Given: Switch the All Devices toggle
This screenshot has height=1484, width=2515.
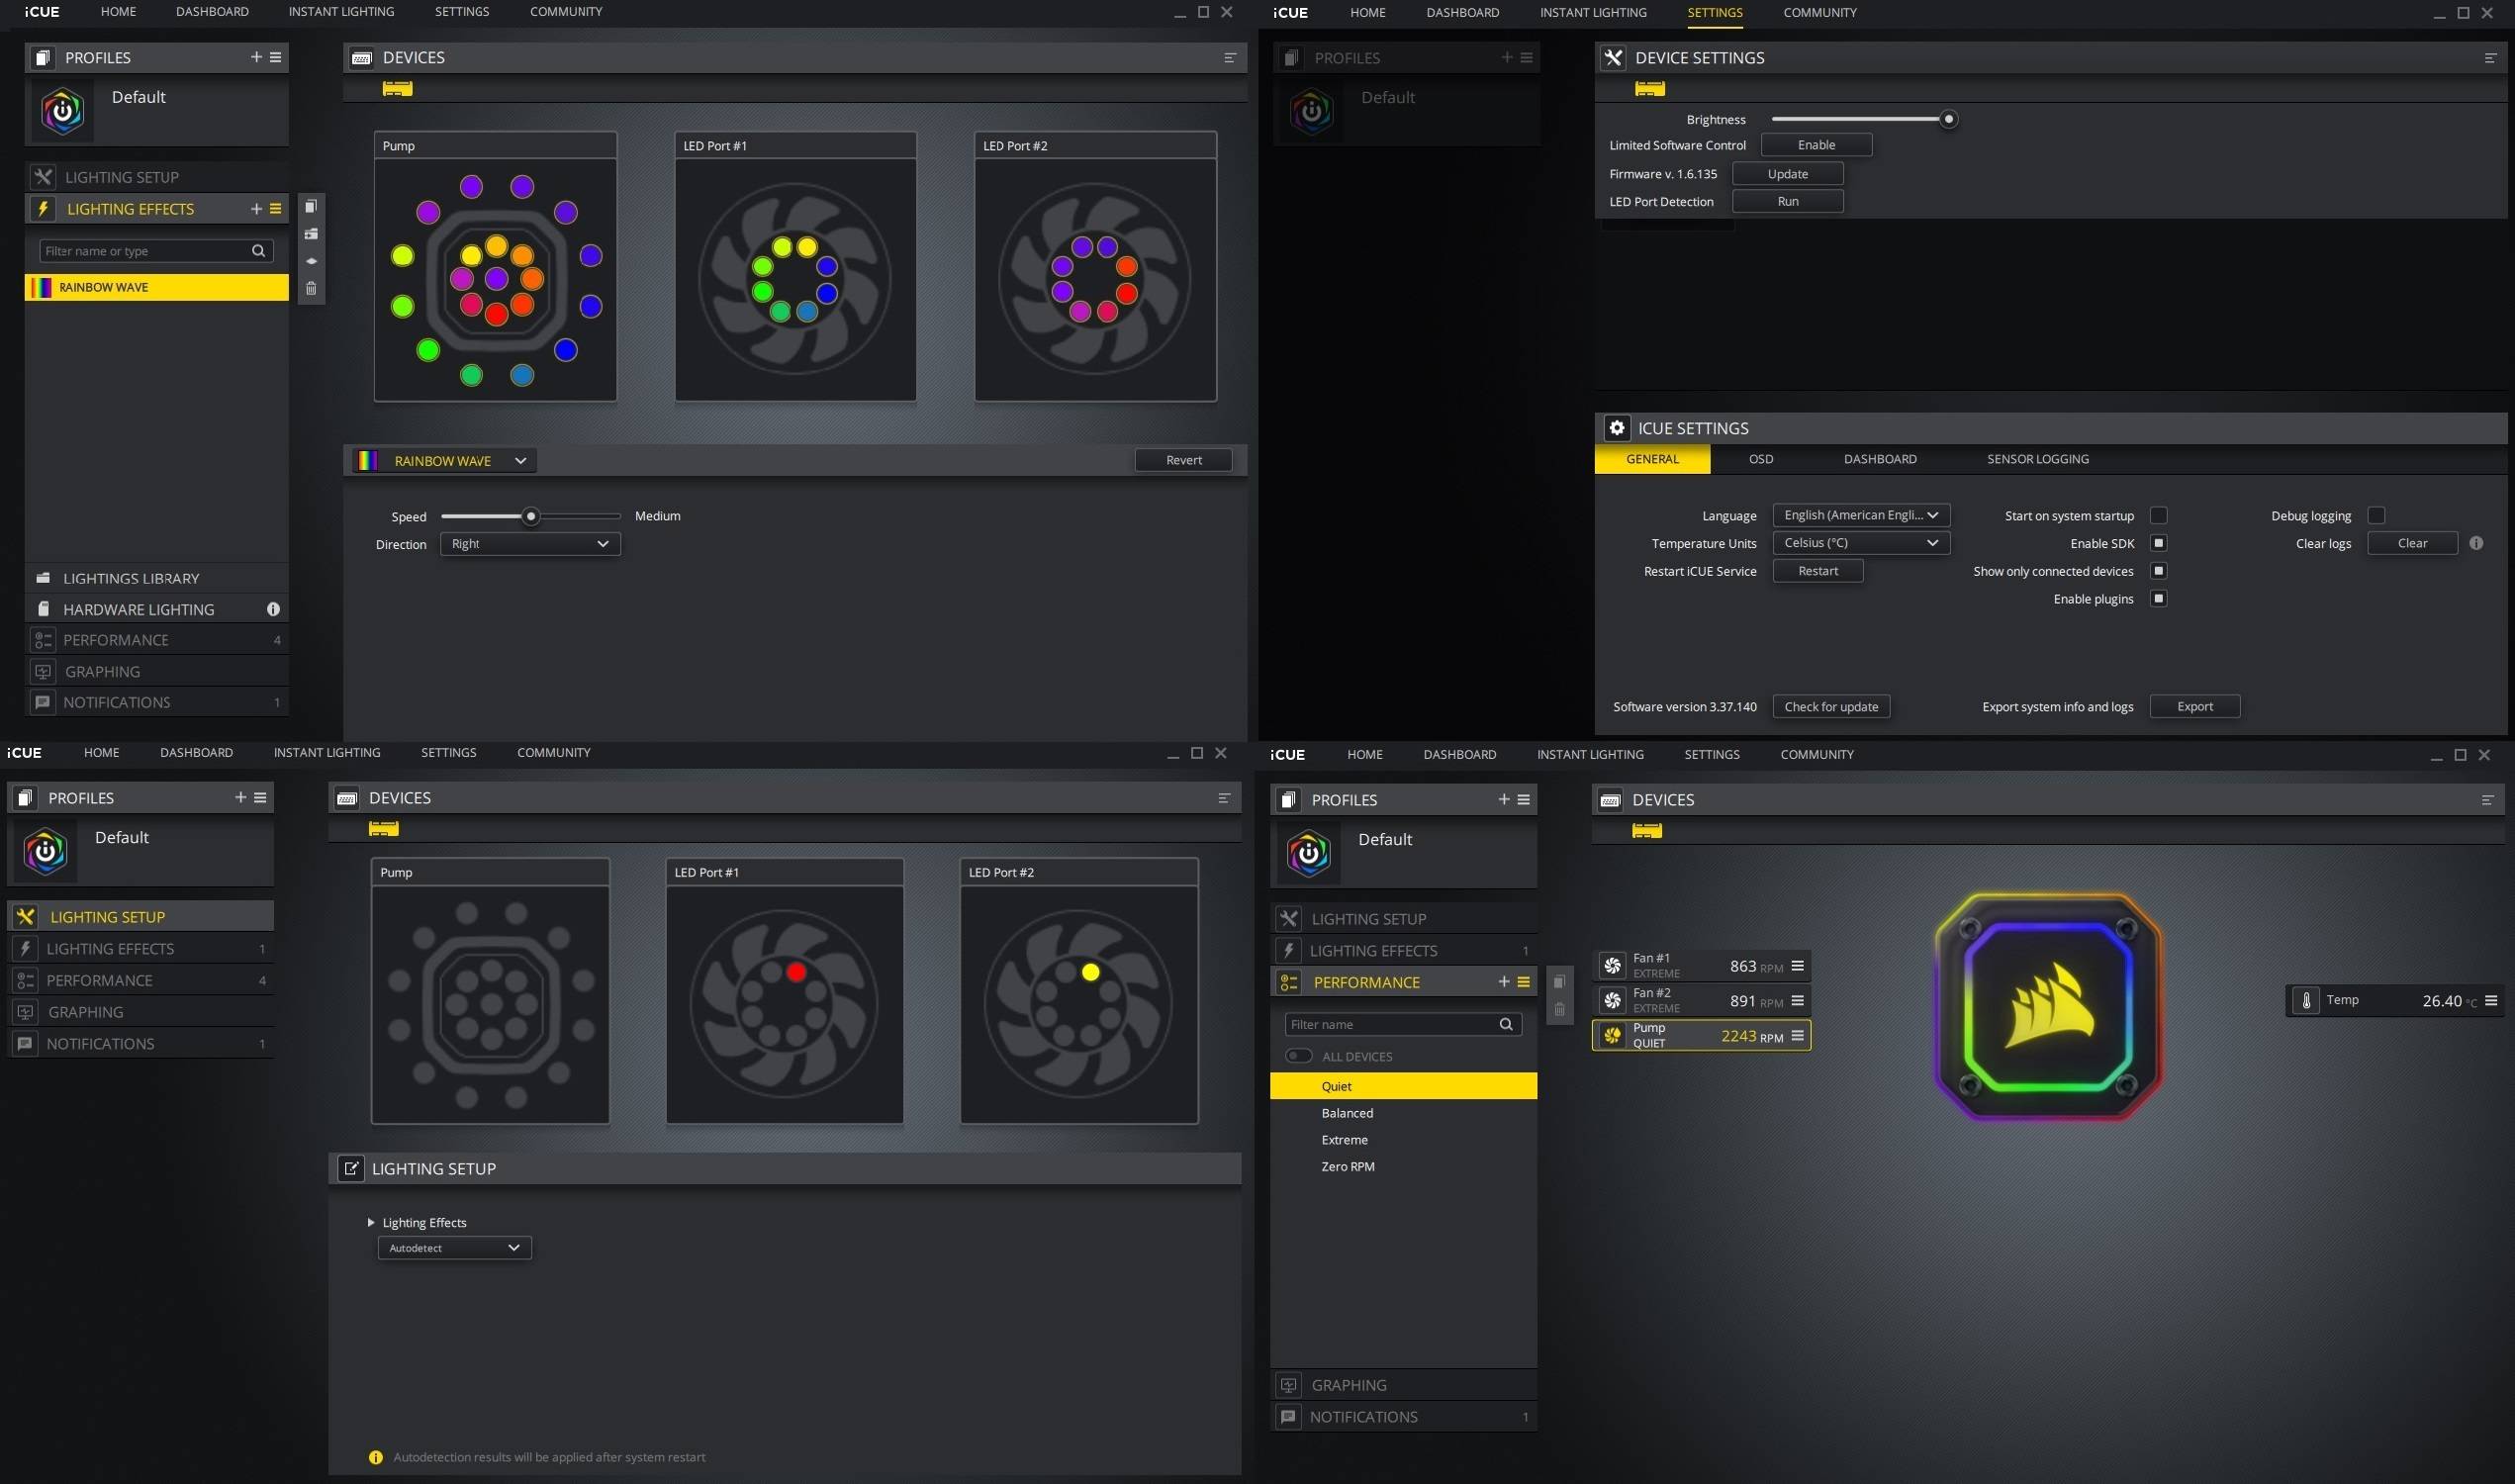Looking at the screenshot, I should 1298,1056.
